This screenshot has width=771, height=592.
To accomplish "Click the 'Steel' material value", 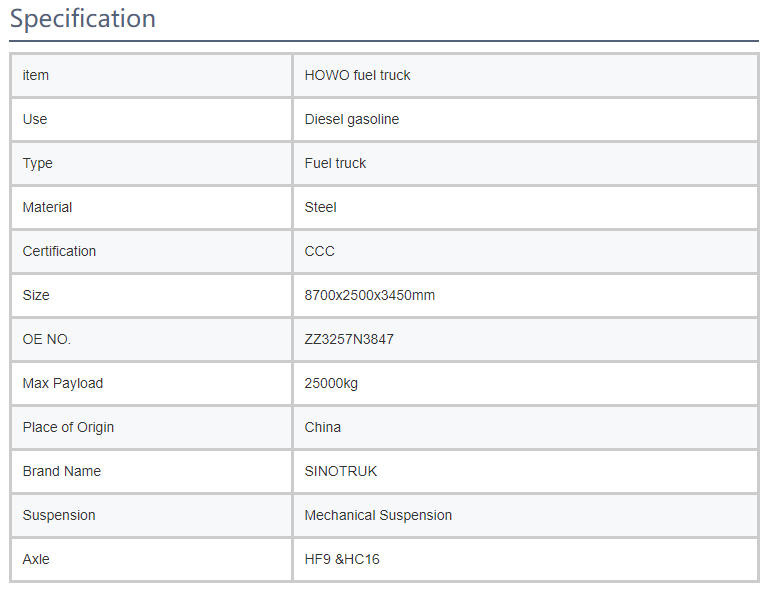I will (x=320, y=207).
